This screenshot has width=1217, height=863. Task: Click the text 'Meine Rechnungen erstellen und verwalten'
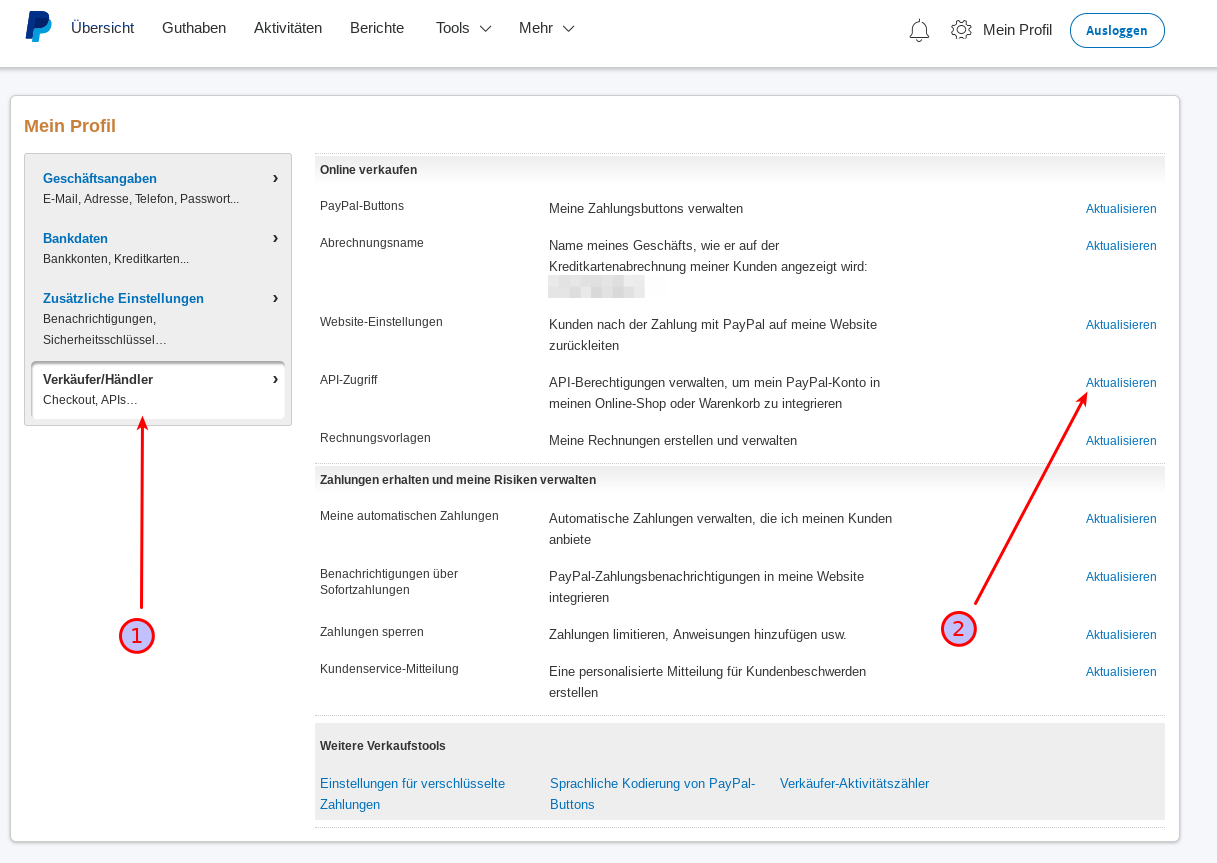pyautogui.click(x=673, y=441)
